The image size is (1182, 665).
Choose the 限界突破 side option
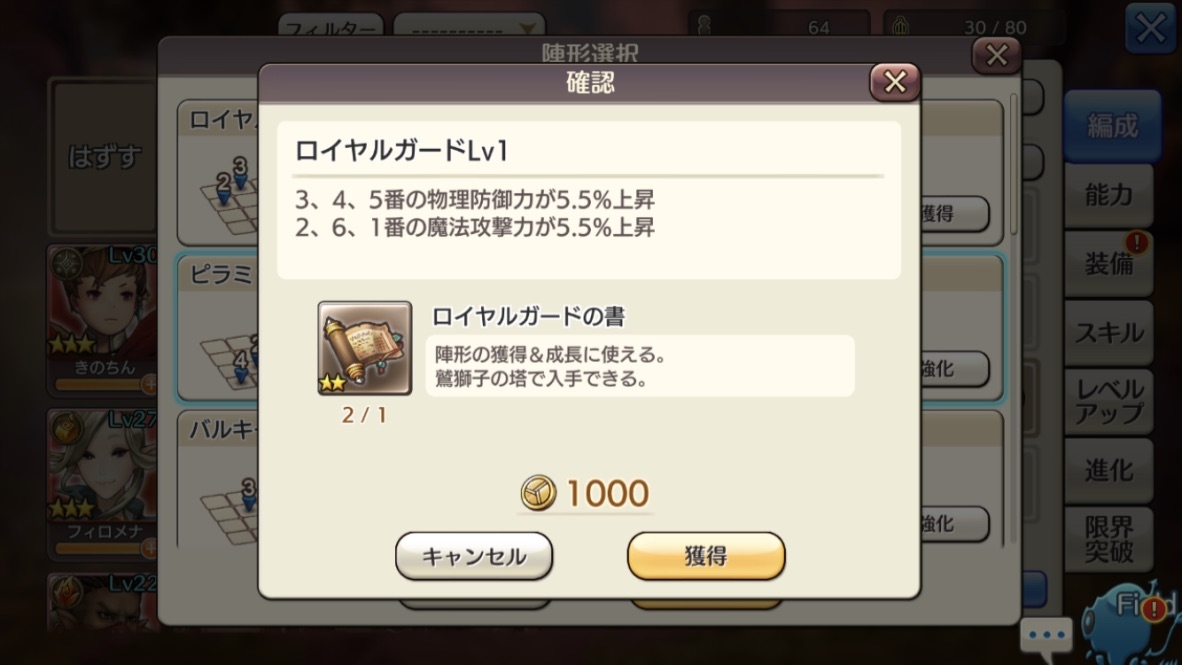[1109, 538]
